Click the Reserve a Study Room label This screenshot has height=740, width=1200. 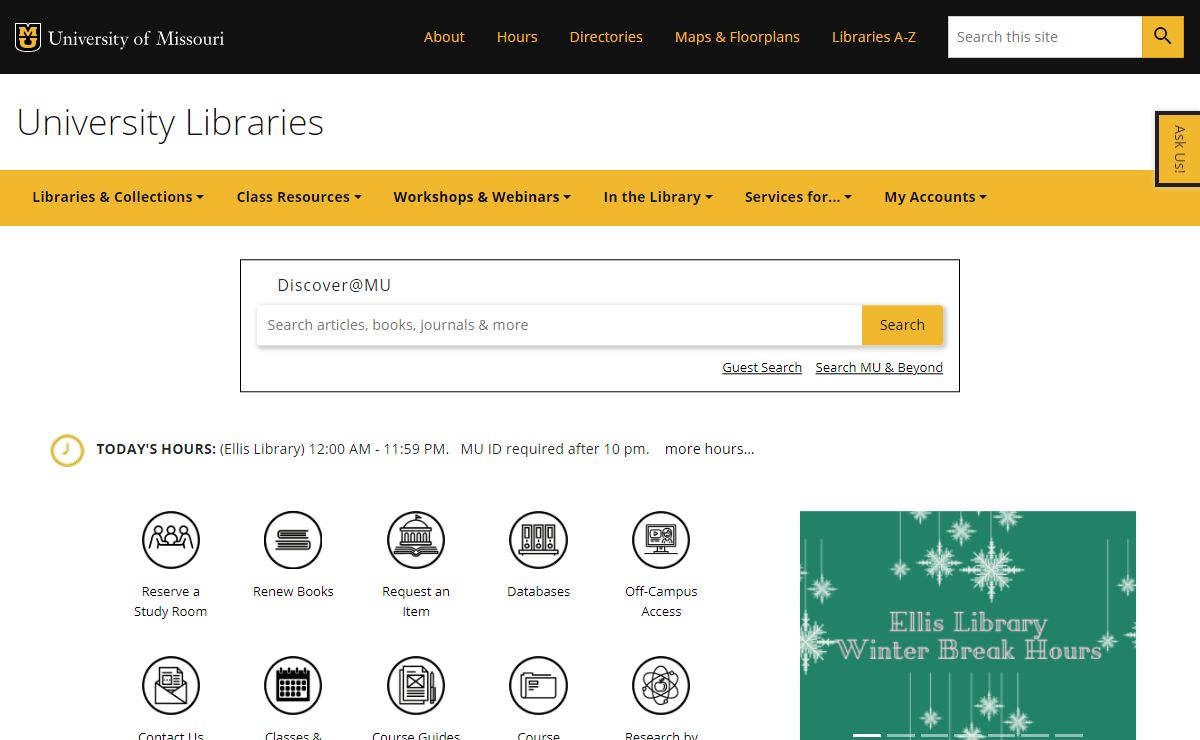tap(171, 601)
